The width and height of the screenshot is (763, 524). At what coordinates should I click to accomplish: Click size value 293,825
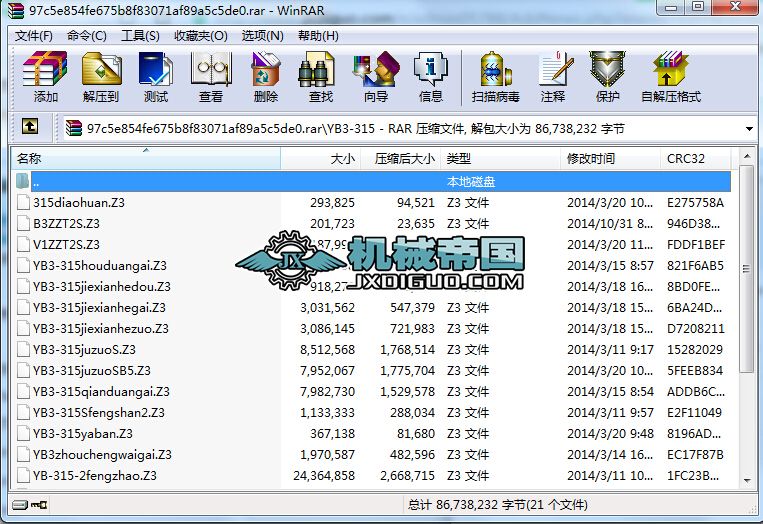click(332, 202)
